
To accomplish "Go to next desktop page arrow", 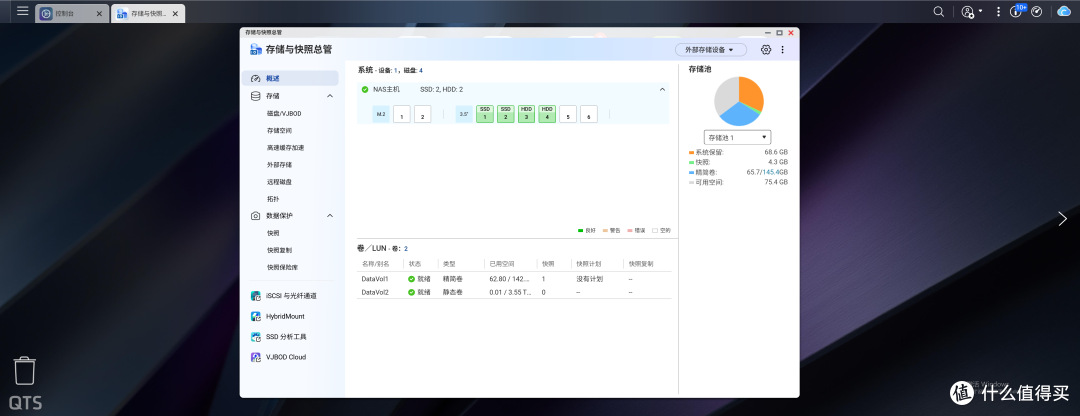I will tap(1062, 219).
